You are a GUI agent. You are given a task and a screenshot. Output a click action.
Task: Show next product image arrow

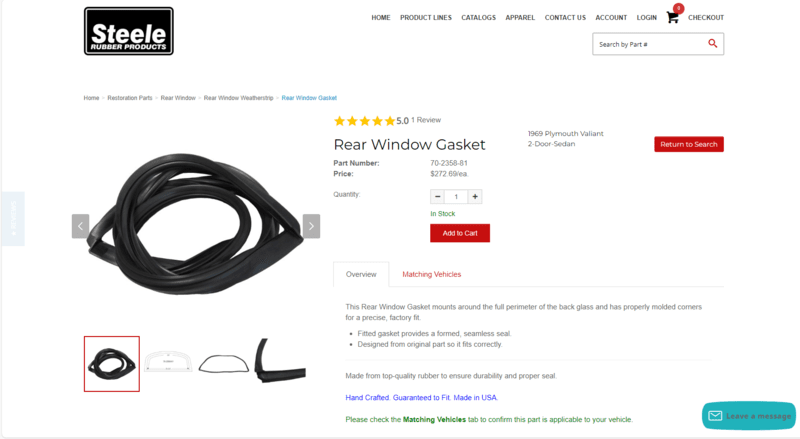tap(311, 226)
